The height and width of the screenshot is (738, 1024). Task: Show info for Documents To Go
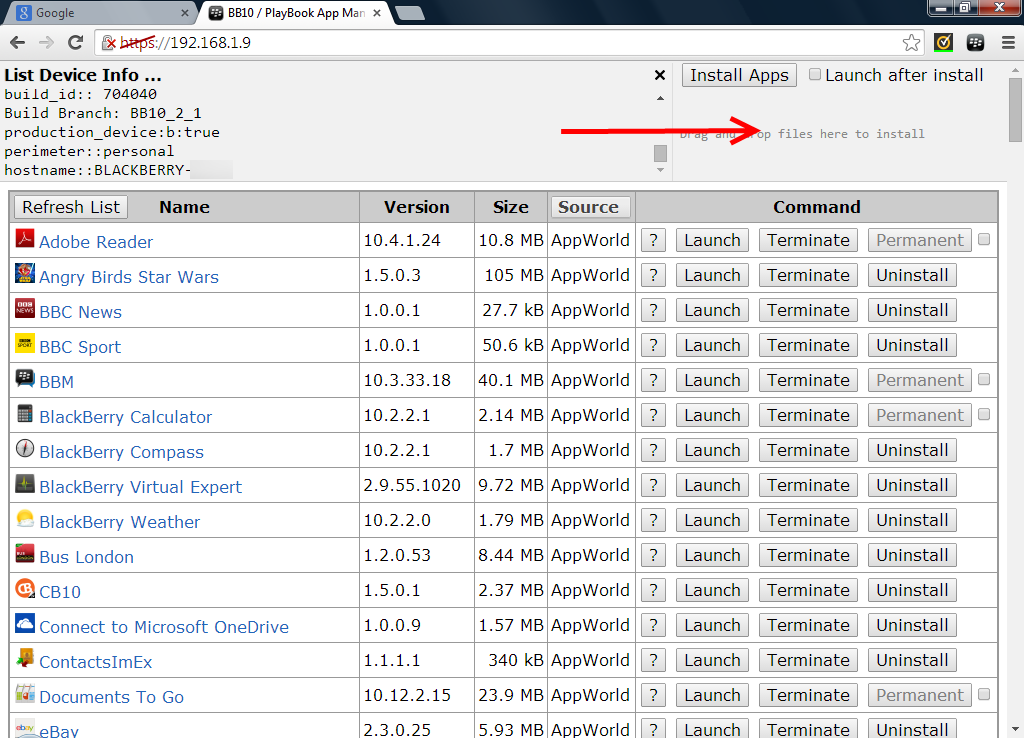click(653, 696)
